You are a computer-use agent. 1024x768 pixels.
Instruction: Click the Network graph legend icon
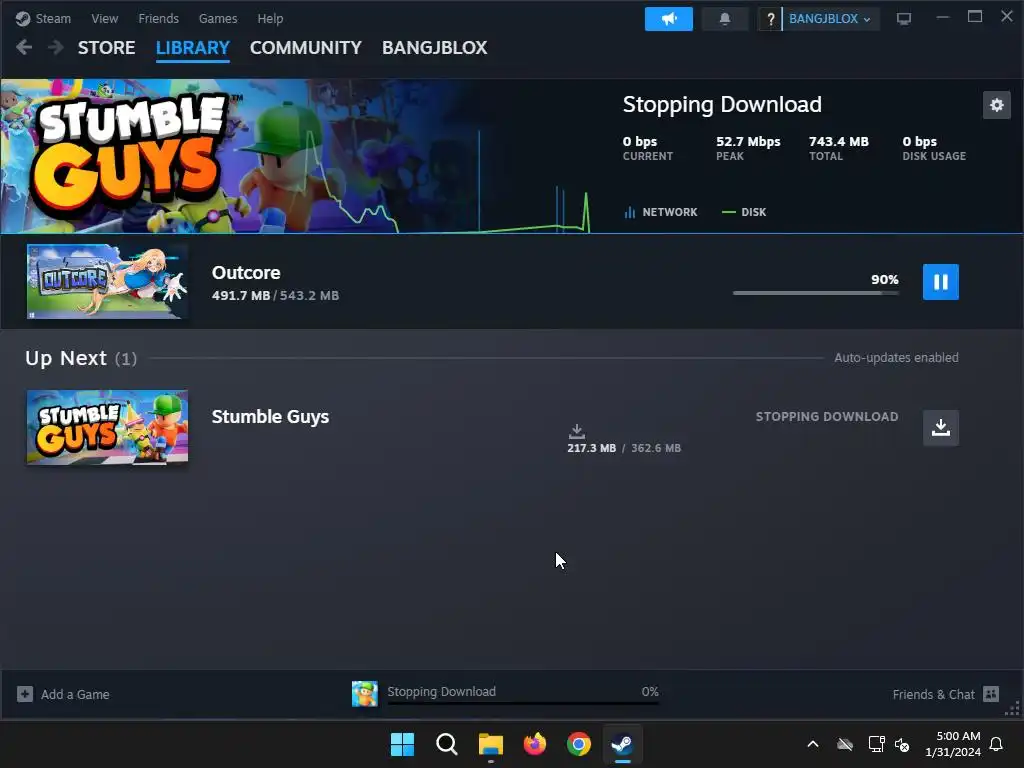[630, 212]
